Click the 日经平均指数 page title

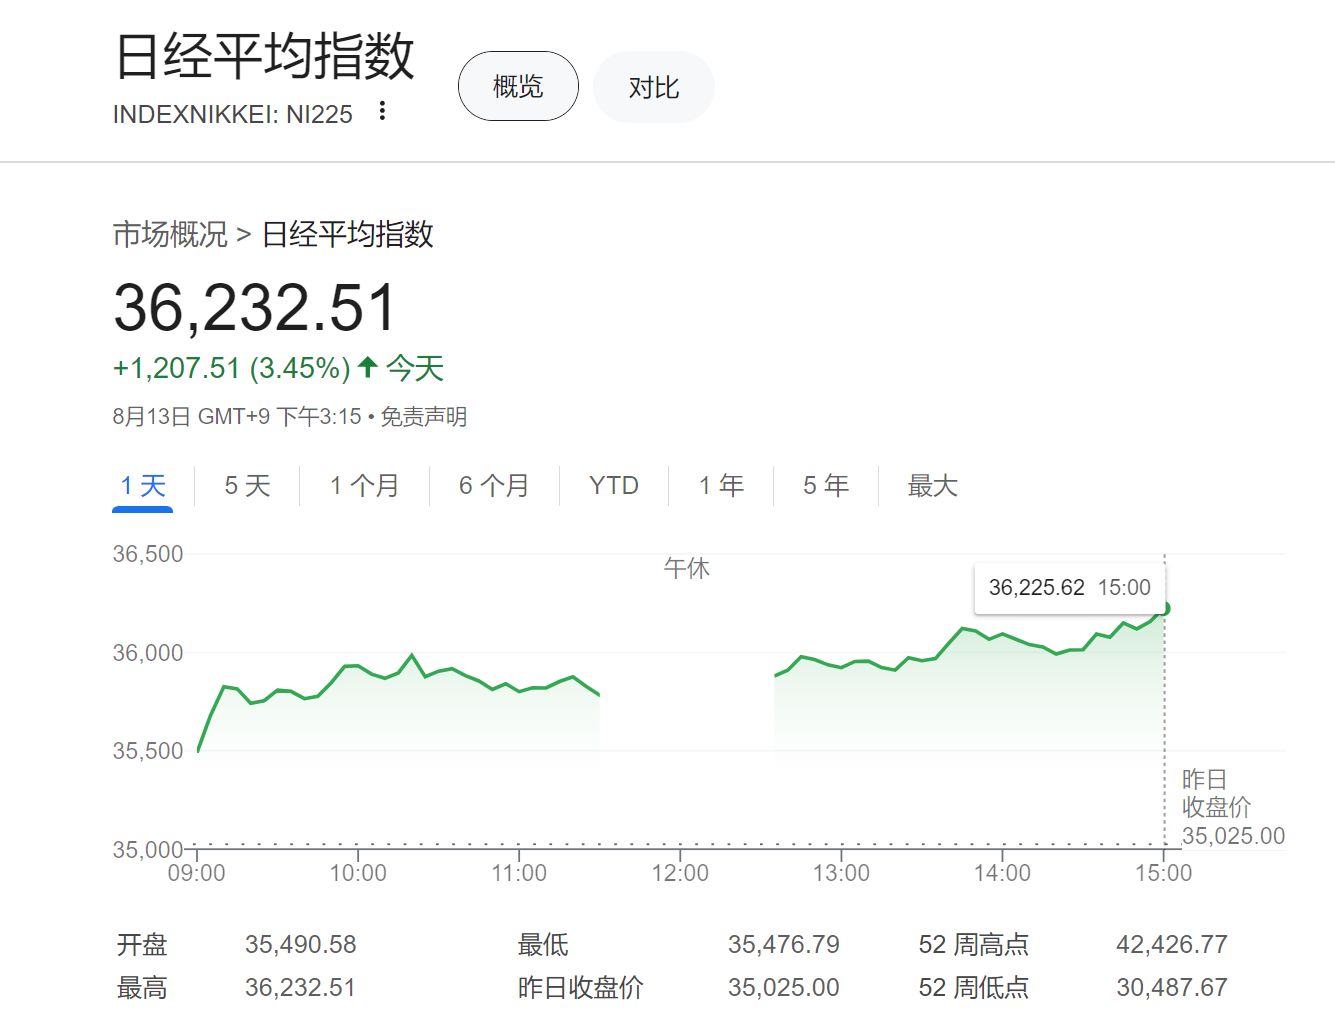pyautogui.click(x=265, y=56)
